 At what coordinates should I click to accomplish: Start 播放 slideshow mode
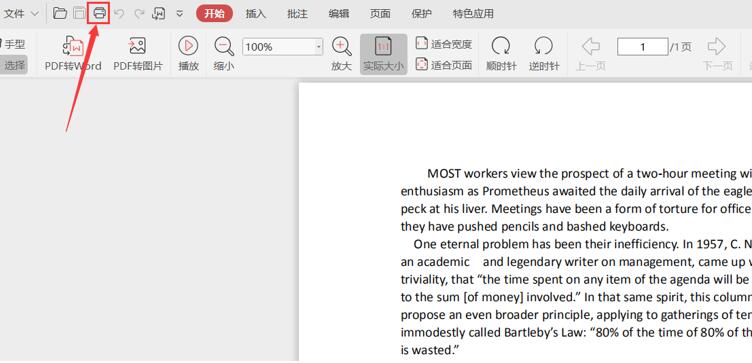click(x=188, y=54)
